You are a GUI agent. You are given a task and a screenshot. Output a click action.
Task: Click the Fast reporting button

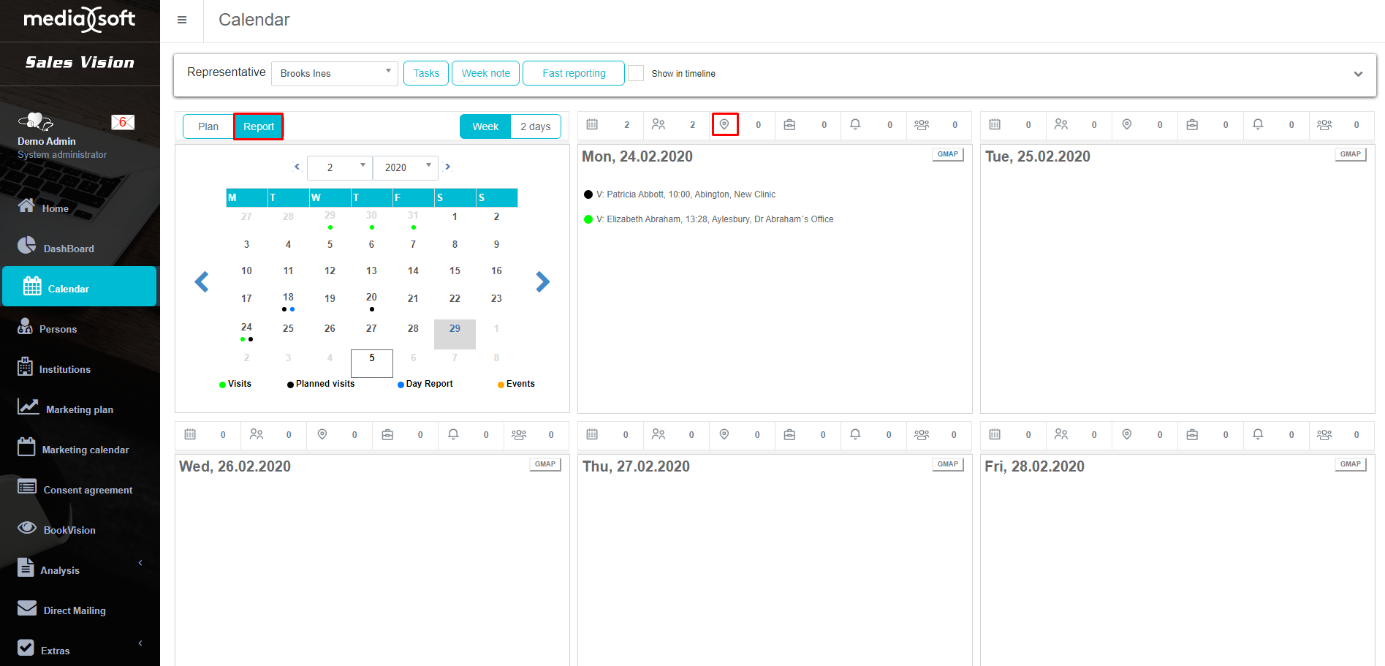pos(573,73)
